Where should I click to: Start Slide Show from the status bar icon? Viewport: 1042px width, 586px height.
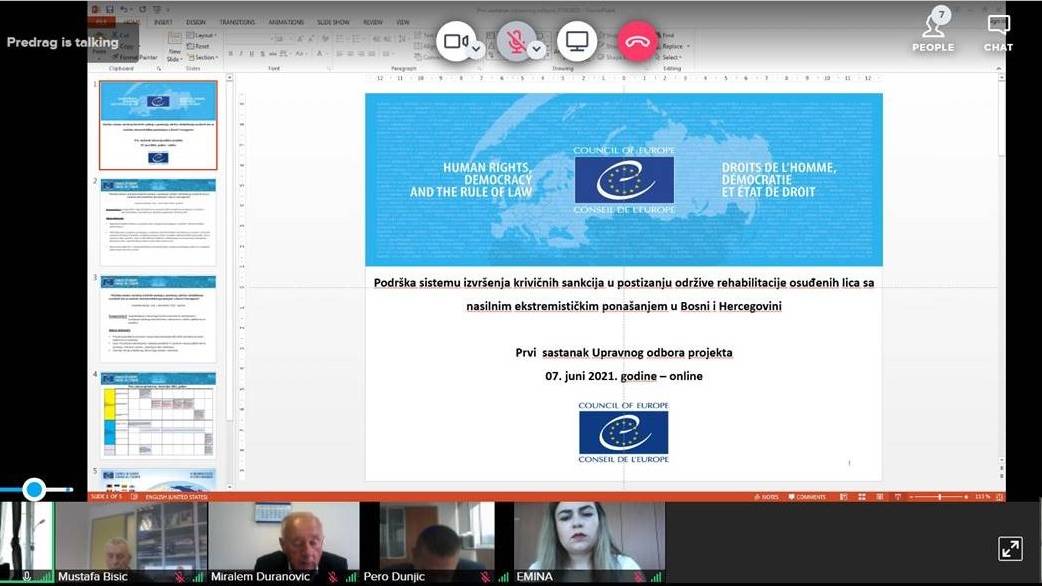point(898,497)
